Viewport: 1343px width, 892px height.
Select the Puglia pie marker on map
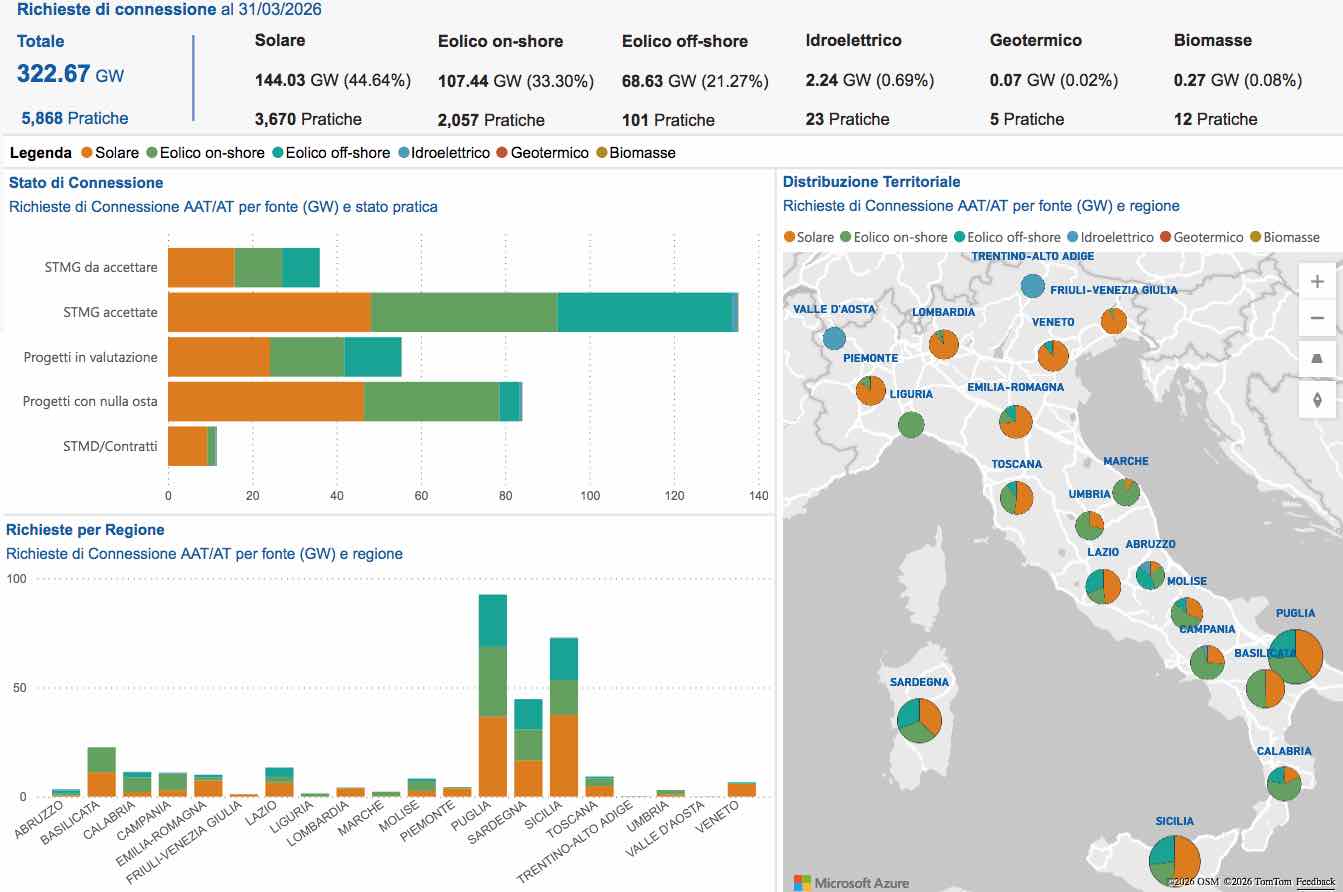tap(1295, 656)
